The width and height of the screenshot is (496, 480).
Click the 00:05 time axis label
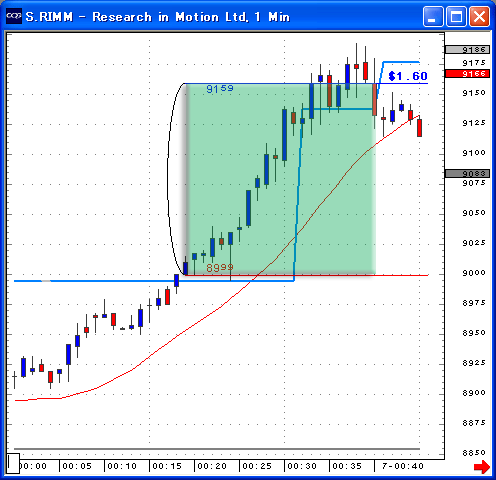[77, 466]
